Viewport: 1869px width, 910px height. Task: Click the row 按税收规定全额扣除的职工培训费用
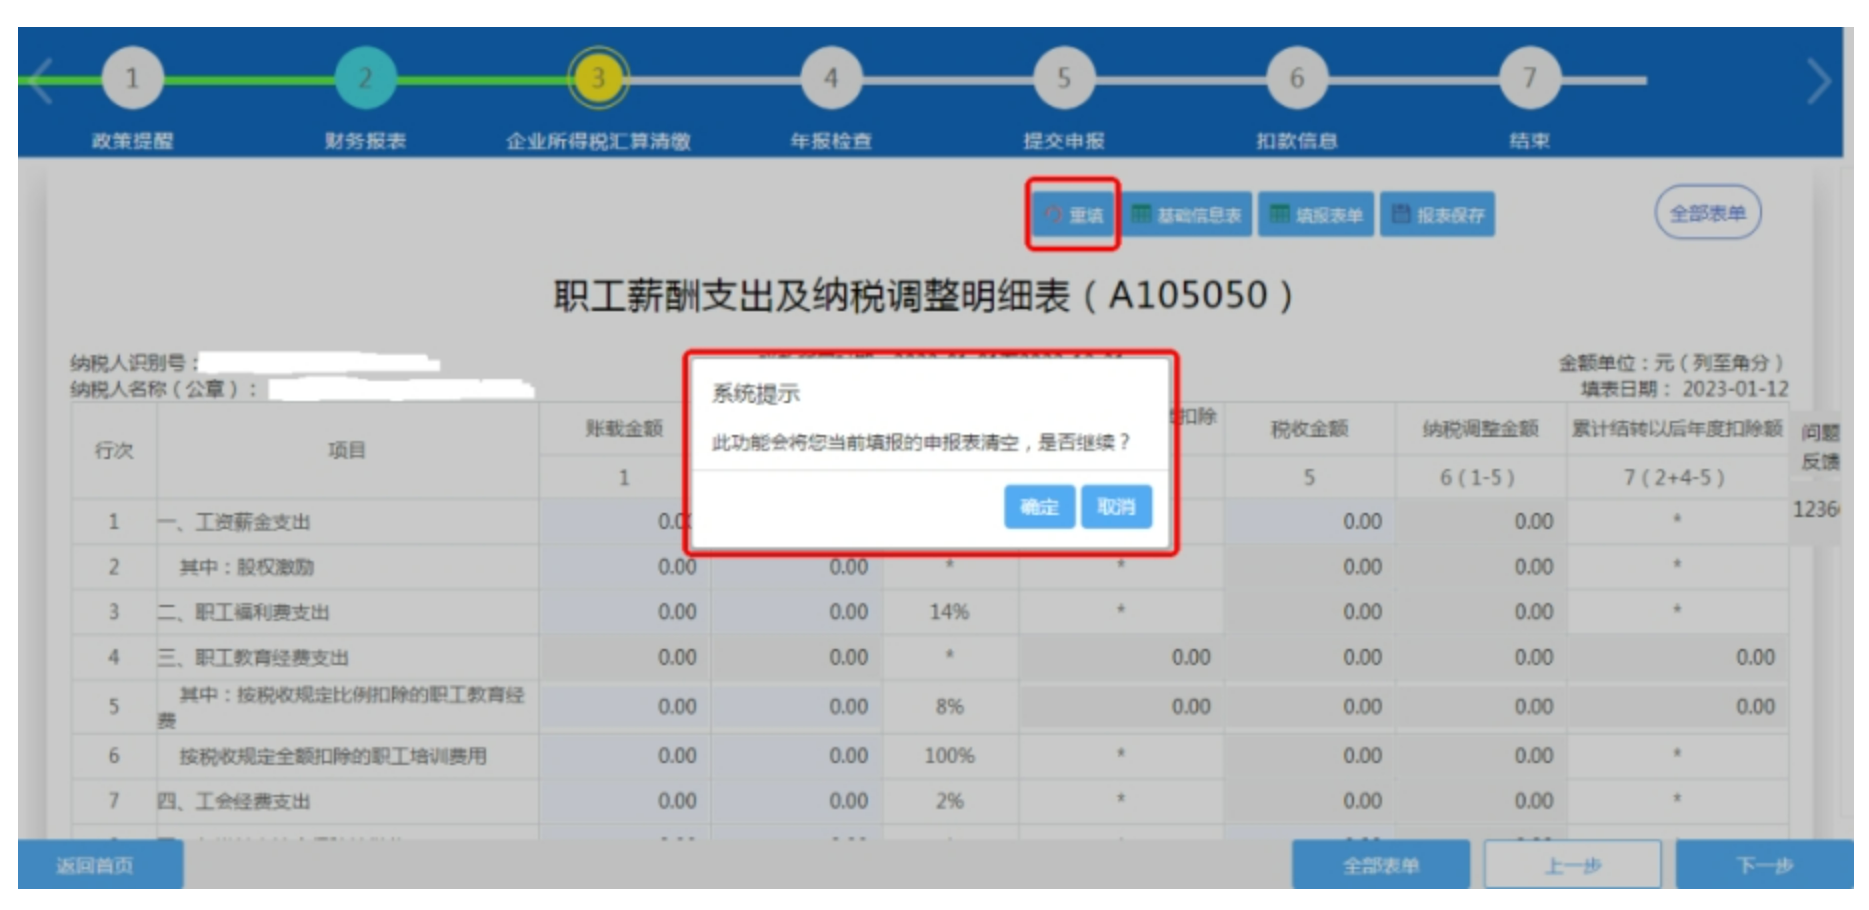tap(930, 756)
